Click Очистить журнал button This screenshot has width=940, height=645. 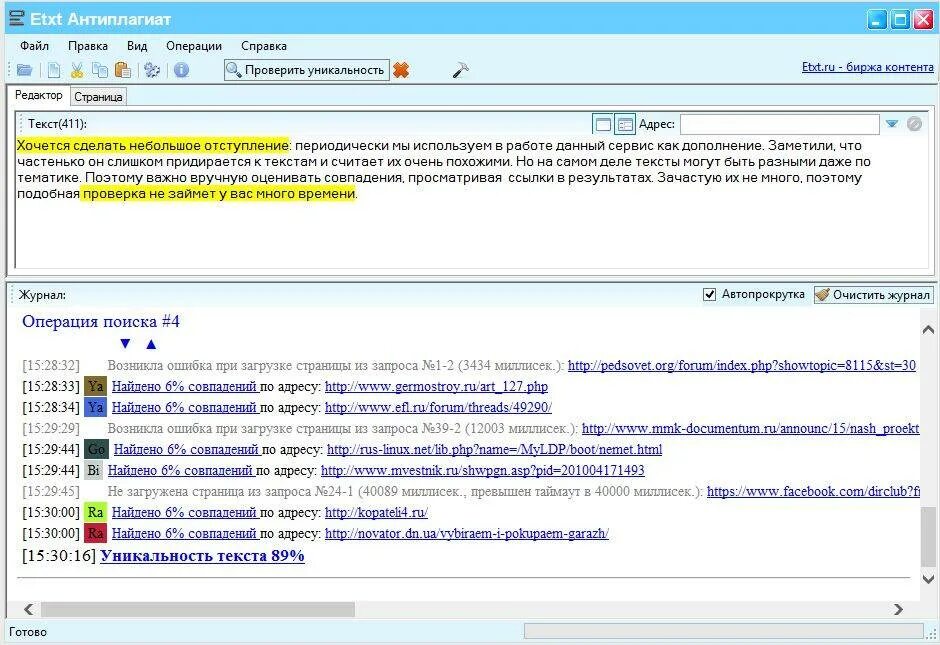pos(873,294)
